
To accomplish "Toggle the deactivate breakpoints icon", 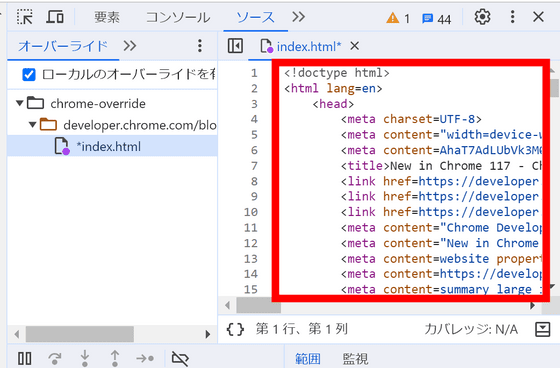I will click(180, 358).
